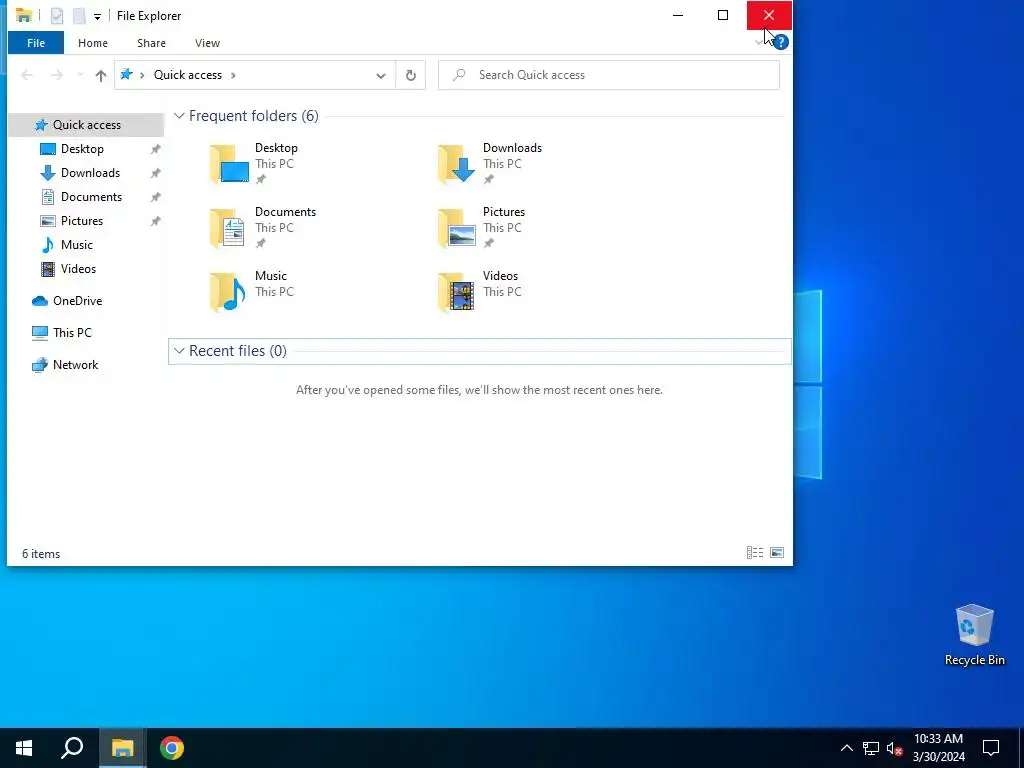
Task: Click the Quick access breadcrumb in the address bar
Action: tap(187, 75)
